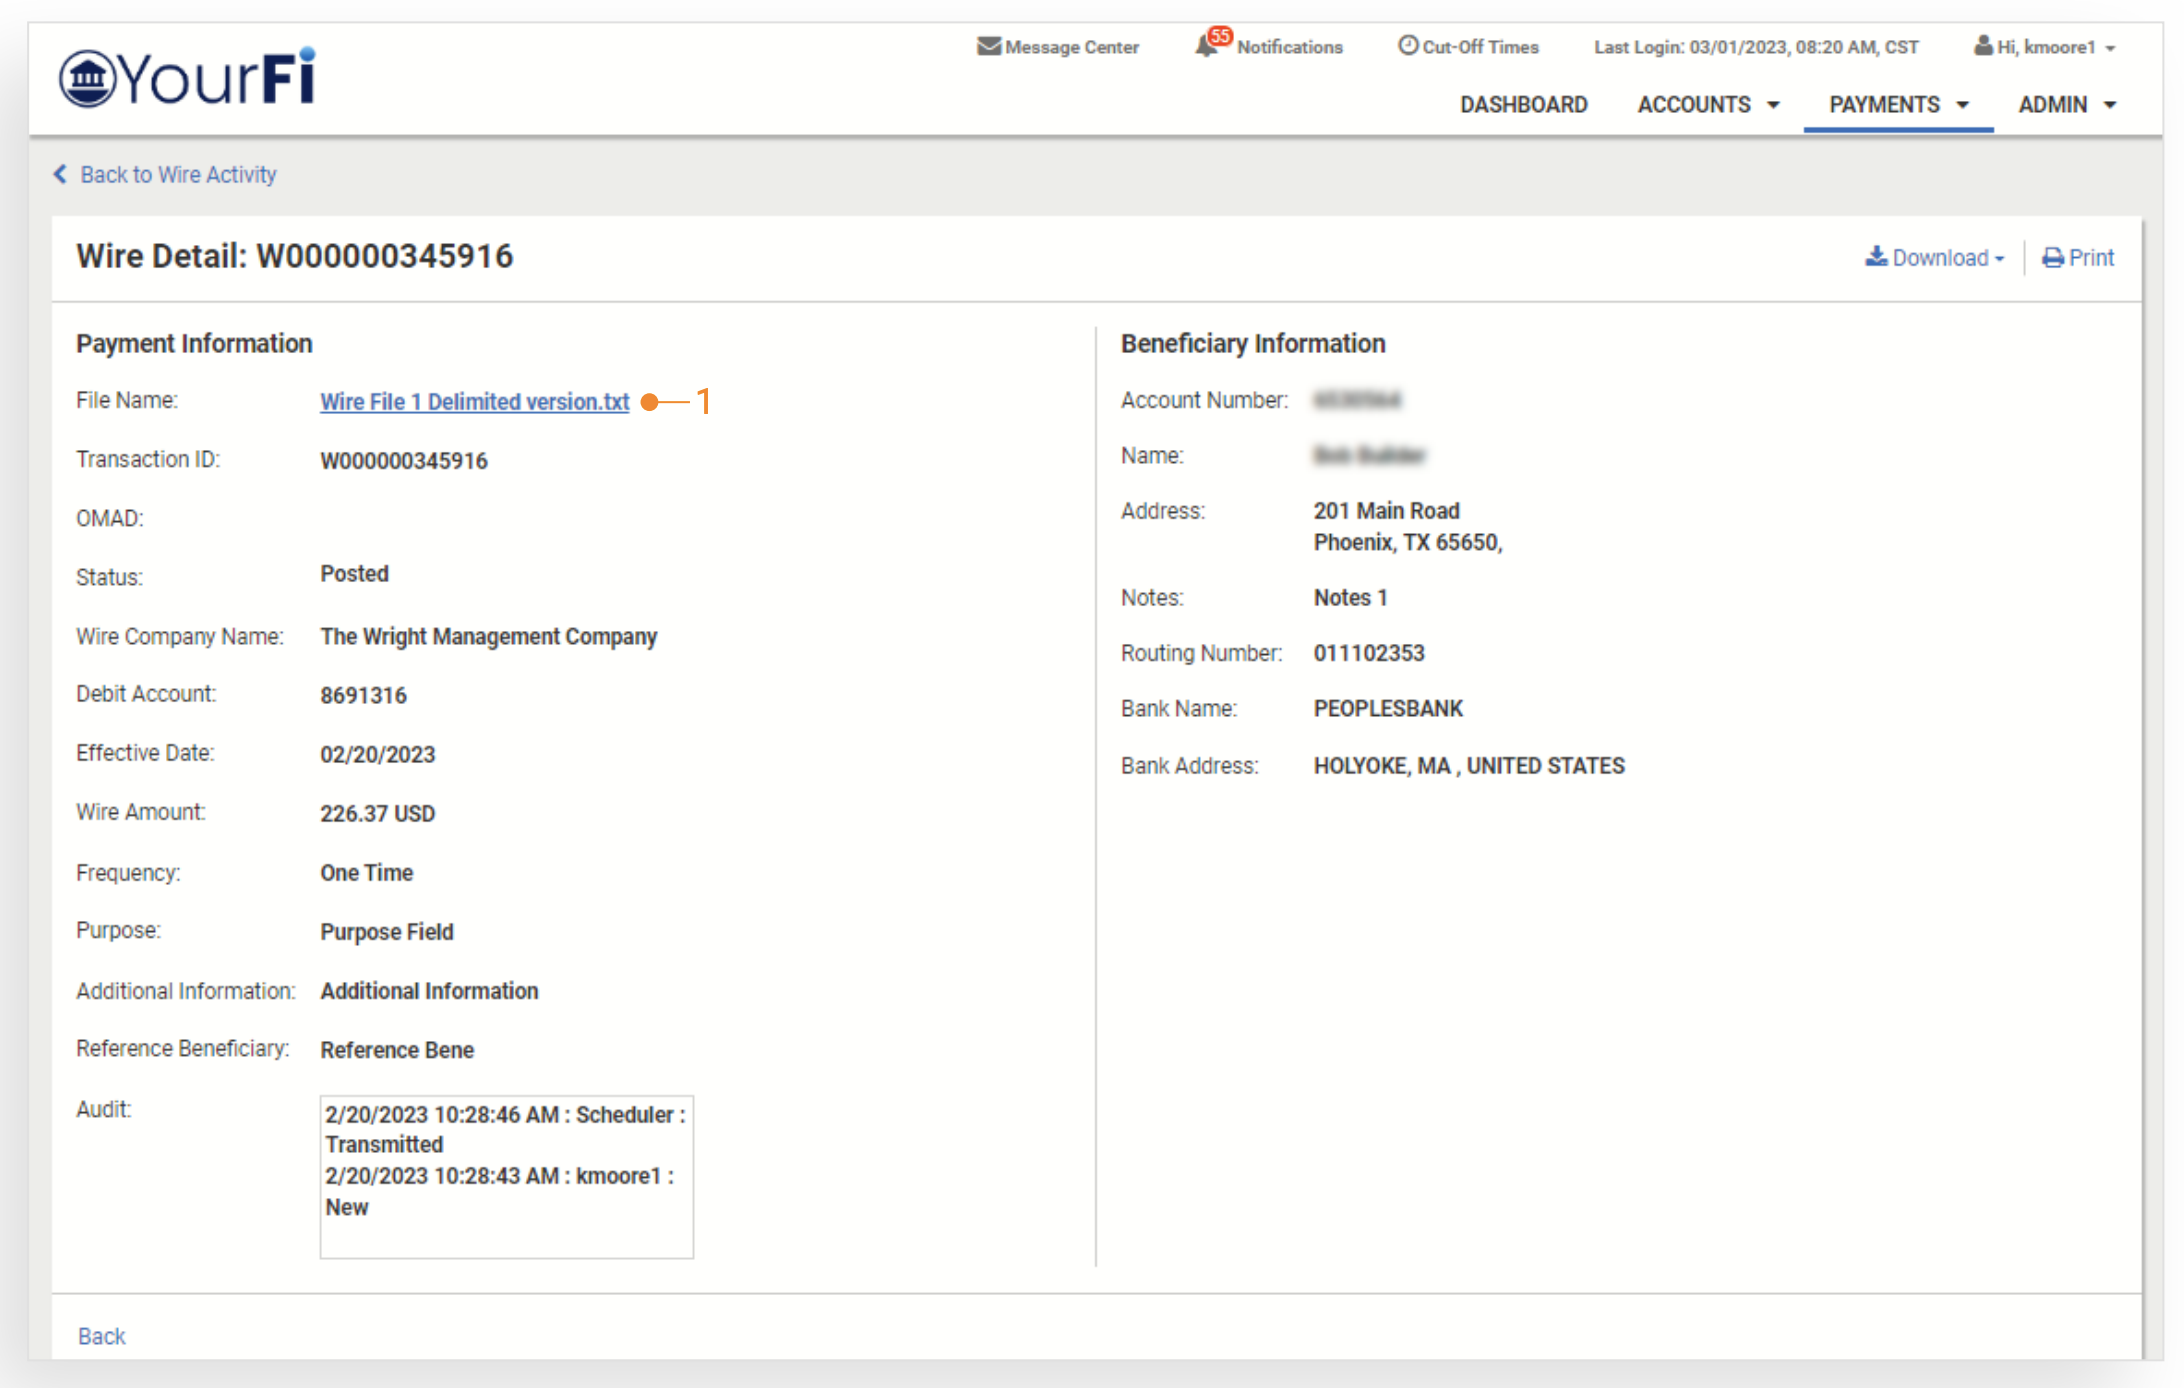Click the Print printer icon
This screenshot has width=2184, height=1388.
(x=2053, y=258)
